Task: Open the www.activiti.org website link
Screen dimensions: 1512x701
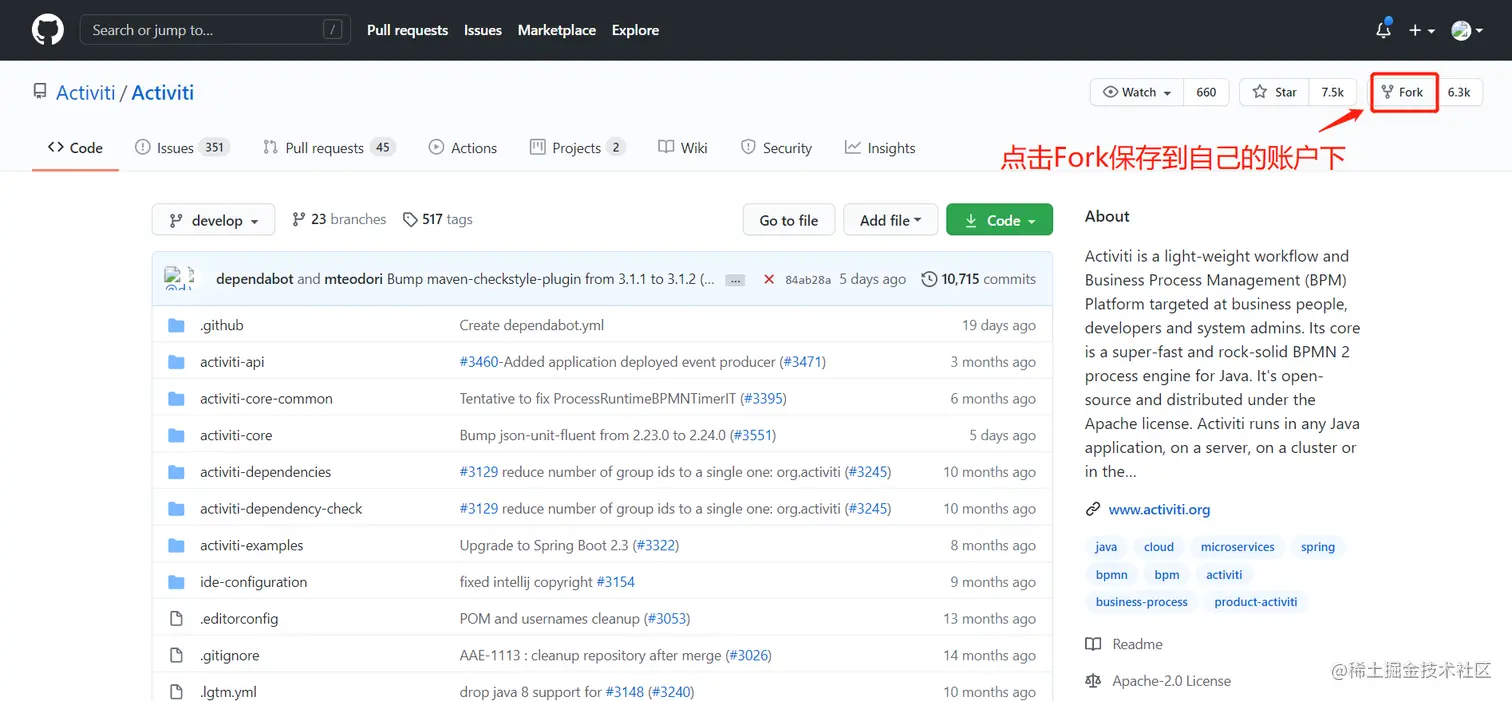Action: 1159,509
